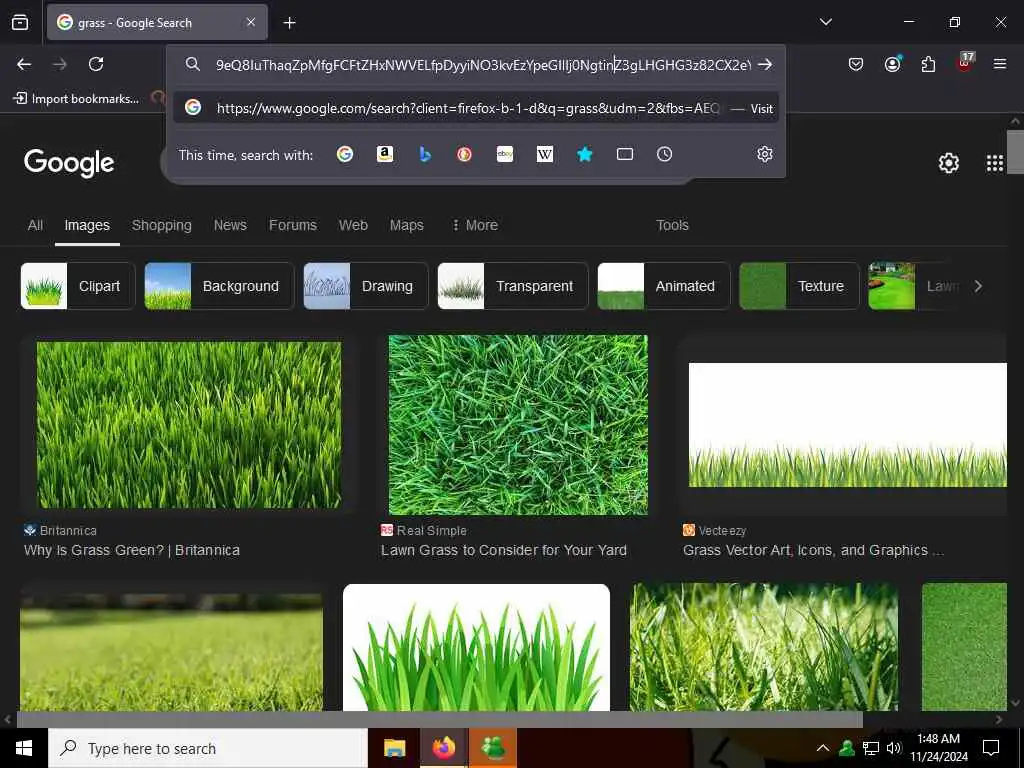Image resolution: width=1024 pixels, height=768 pixels.
Task: Switch to the News tab
Action: point(230,225)
